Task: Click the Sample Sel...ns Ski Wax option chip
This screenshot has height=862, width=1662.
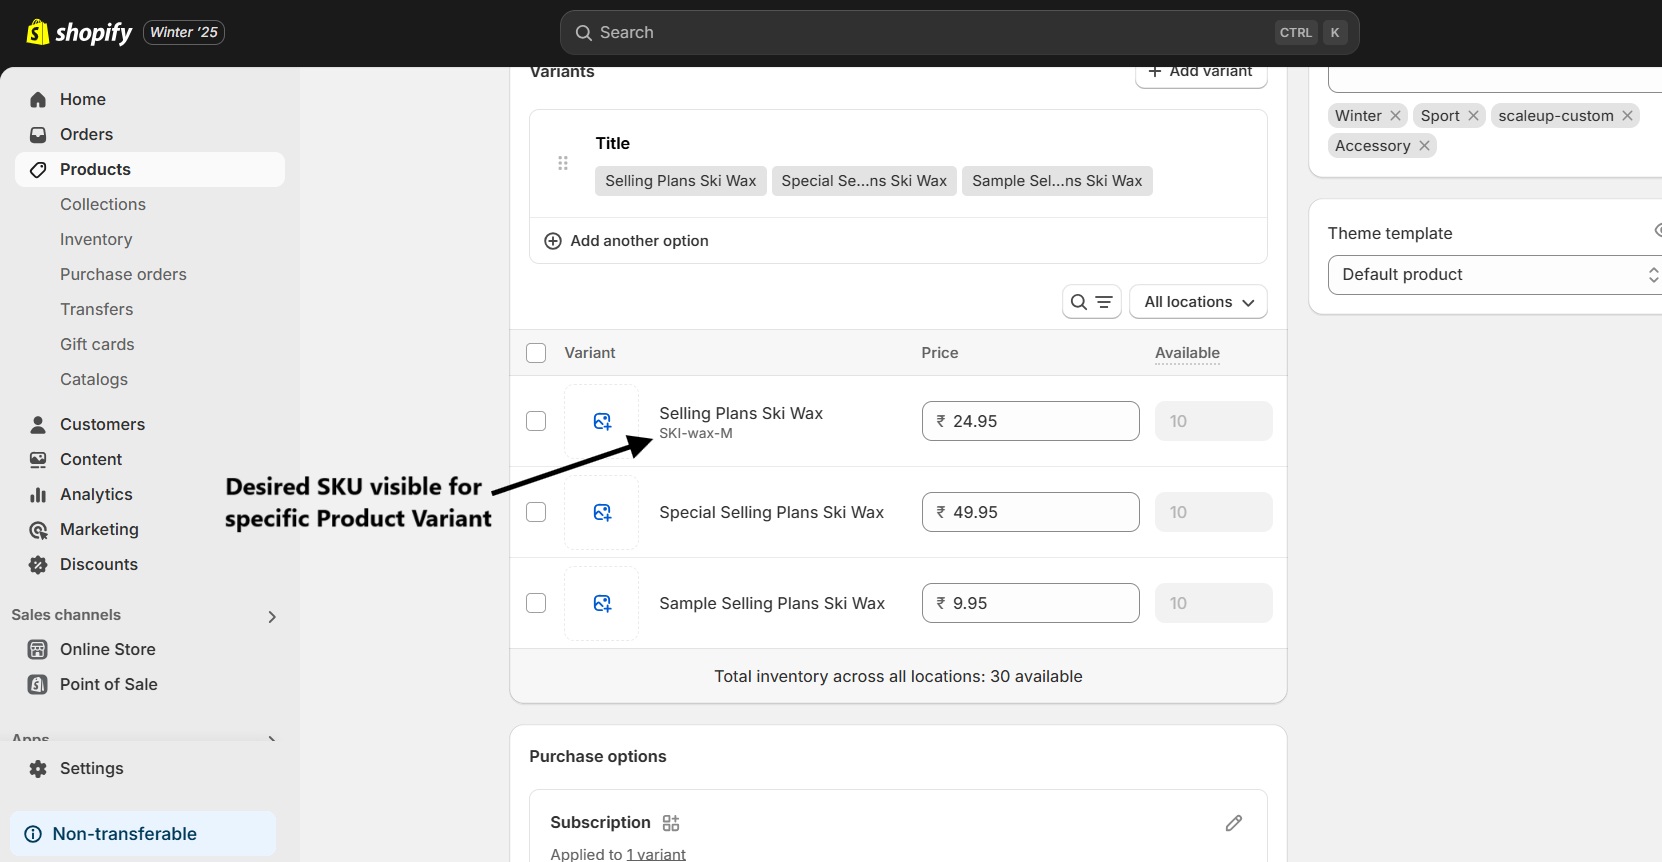Action: click(x=1057, y=181)
